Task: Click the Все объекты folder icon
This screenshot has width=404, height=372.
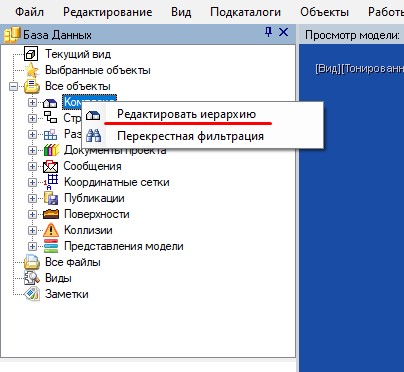Action: (x=32, y=86)
